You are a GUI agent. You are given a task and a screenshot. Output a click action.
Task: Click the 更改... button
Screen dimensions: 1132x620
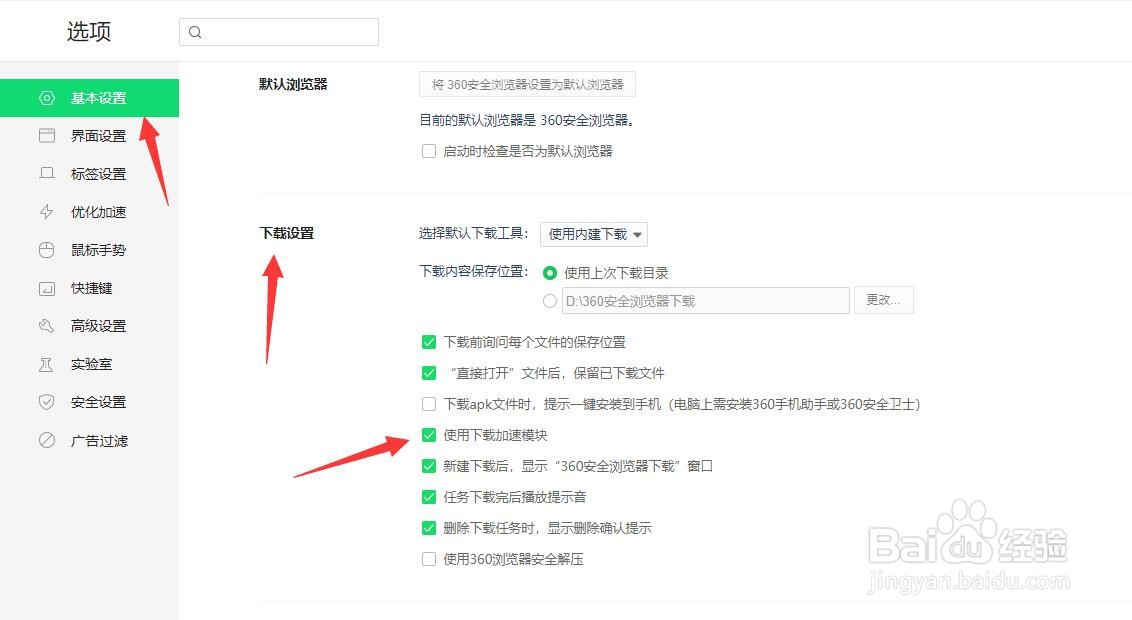[884, 300]
